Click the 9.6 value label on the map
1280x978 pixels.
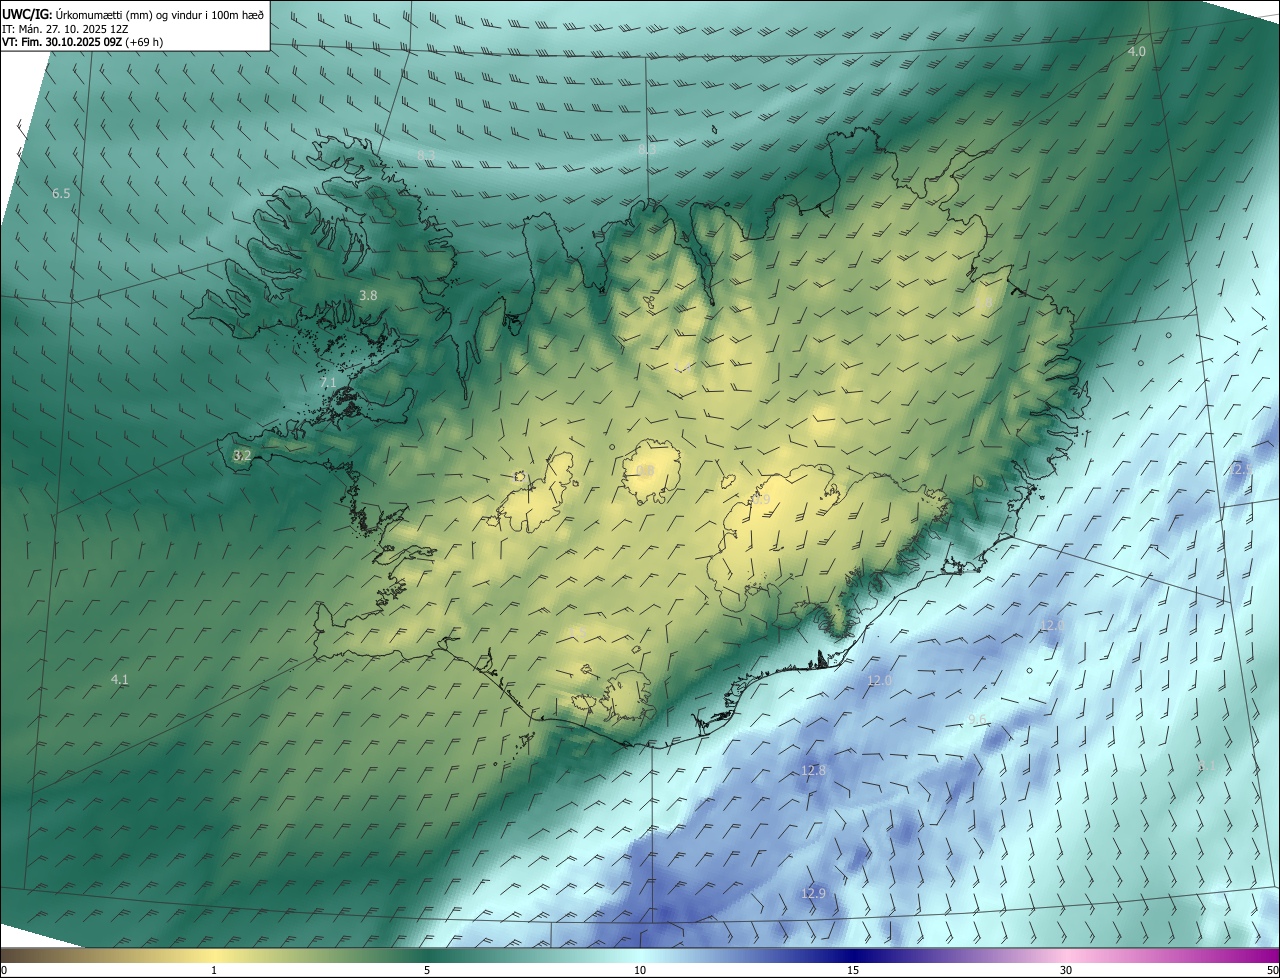[978, 720]
